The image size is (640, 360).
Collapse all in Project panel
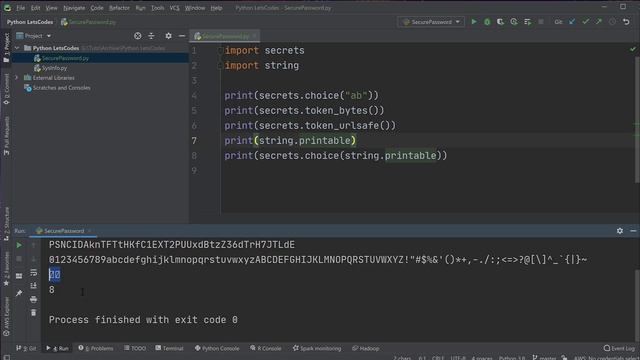[151, 36]
